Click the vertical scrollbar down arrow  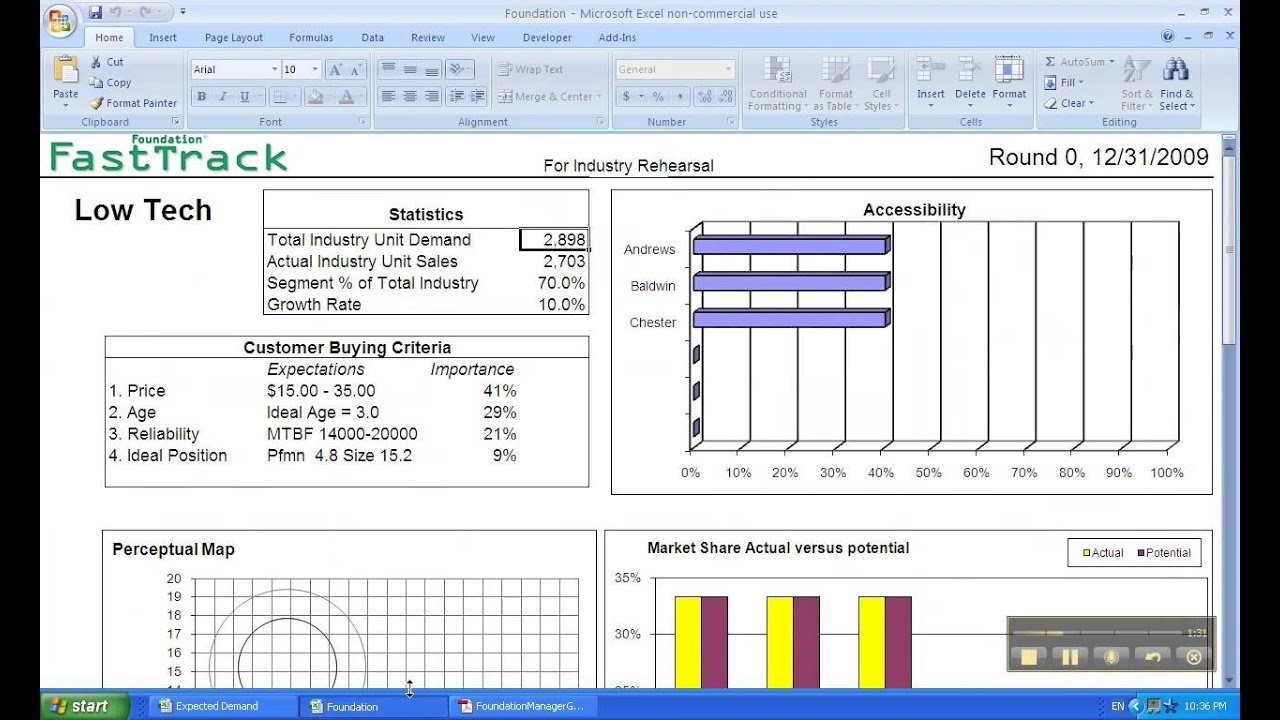tap(1230, 678)
